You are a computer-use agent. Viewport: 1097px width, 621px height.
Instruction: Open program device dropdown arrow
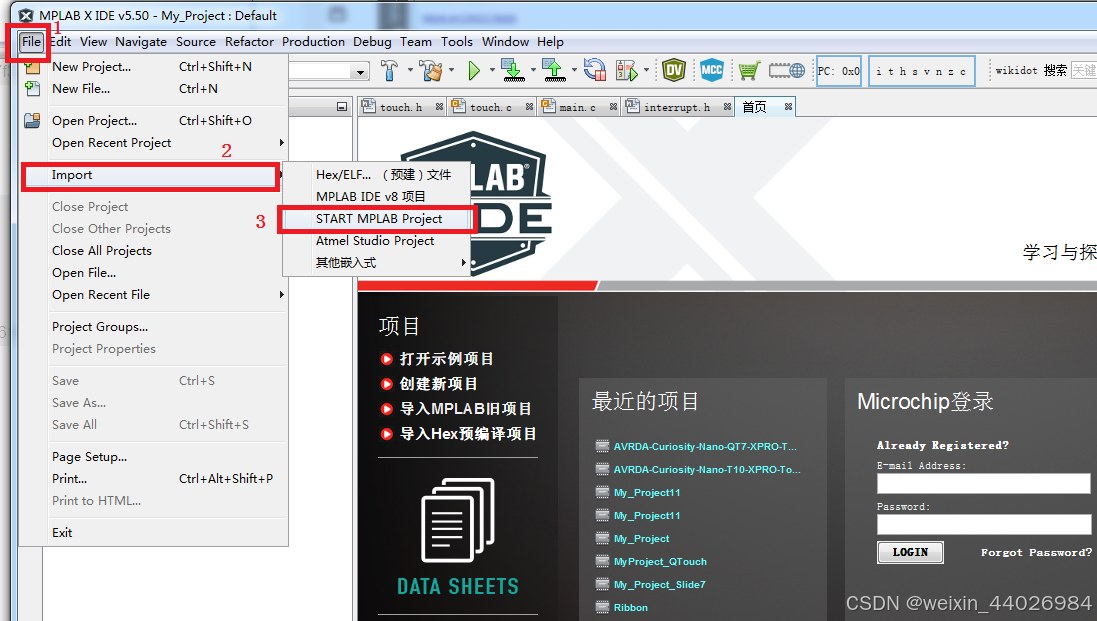tap(533, 70)
